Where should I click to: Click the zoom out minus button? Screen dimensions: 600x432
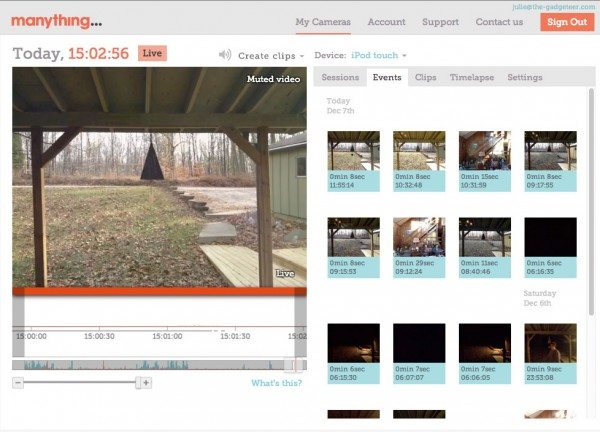coord(18,382)
